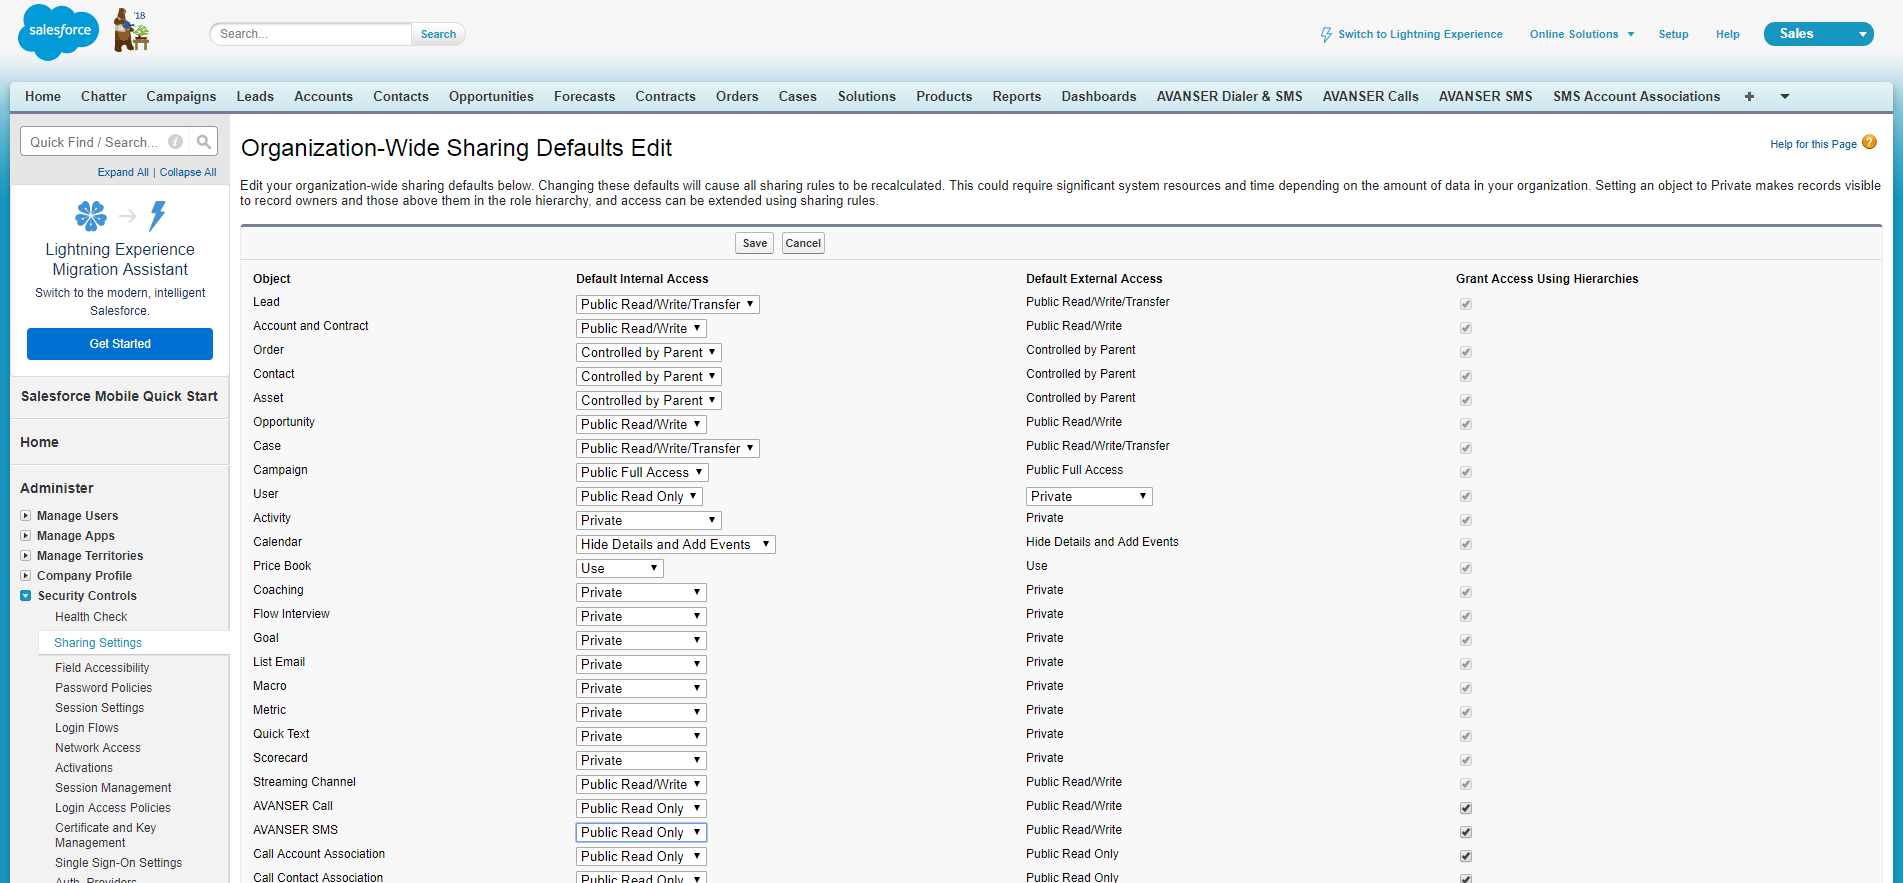Toggle the AVANSER Call hierarchy checkbox

(1466, 808)
